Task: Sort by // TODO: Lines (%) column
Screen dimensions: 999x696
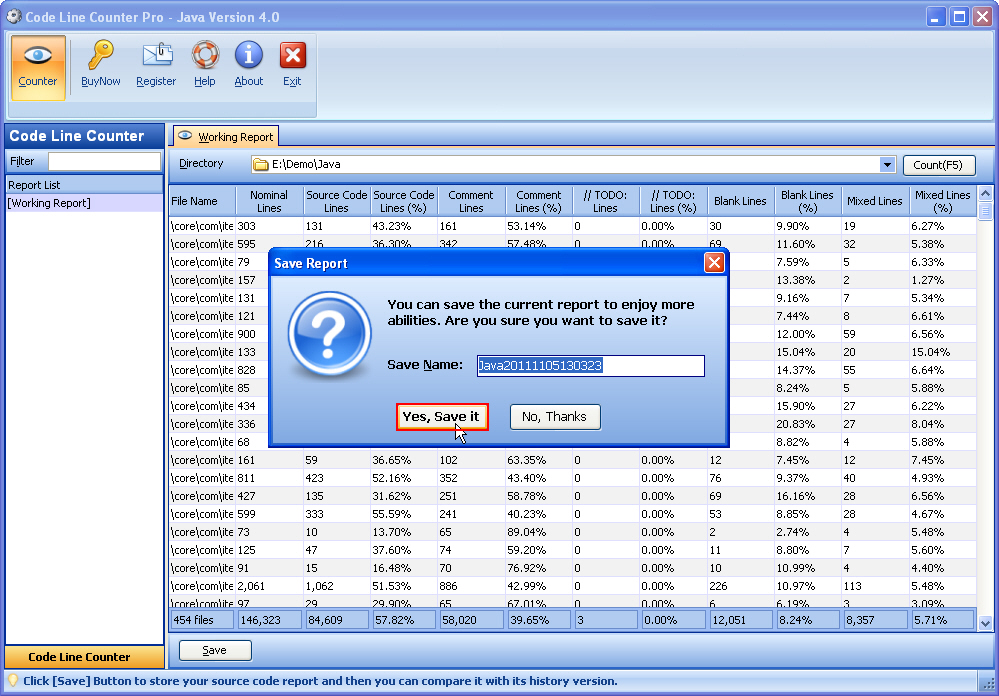Action: (x=673, y=201)
